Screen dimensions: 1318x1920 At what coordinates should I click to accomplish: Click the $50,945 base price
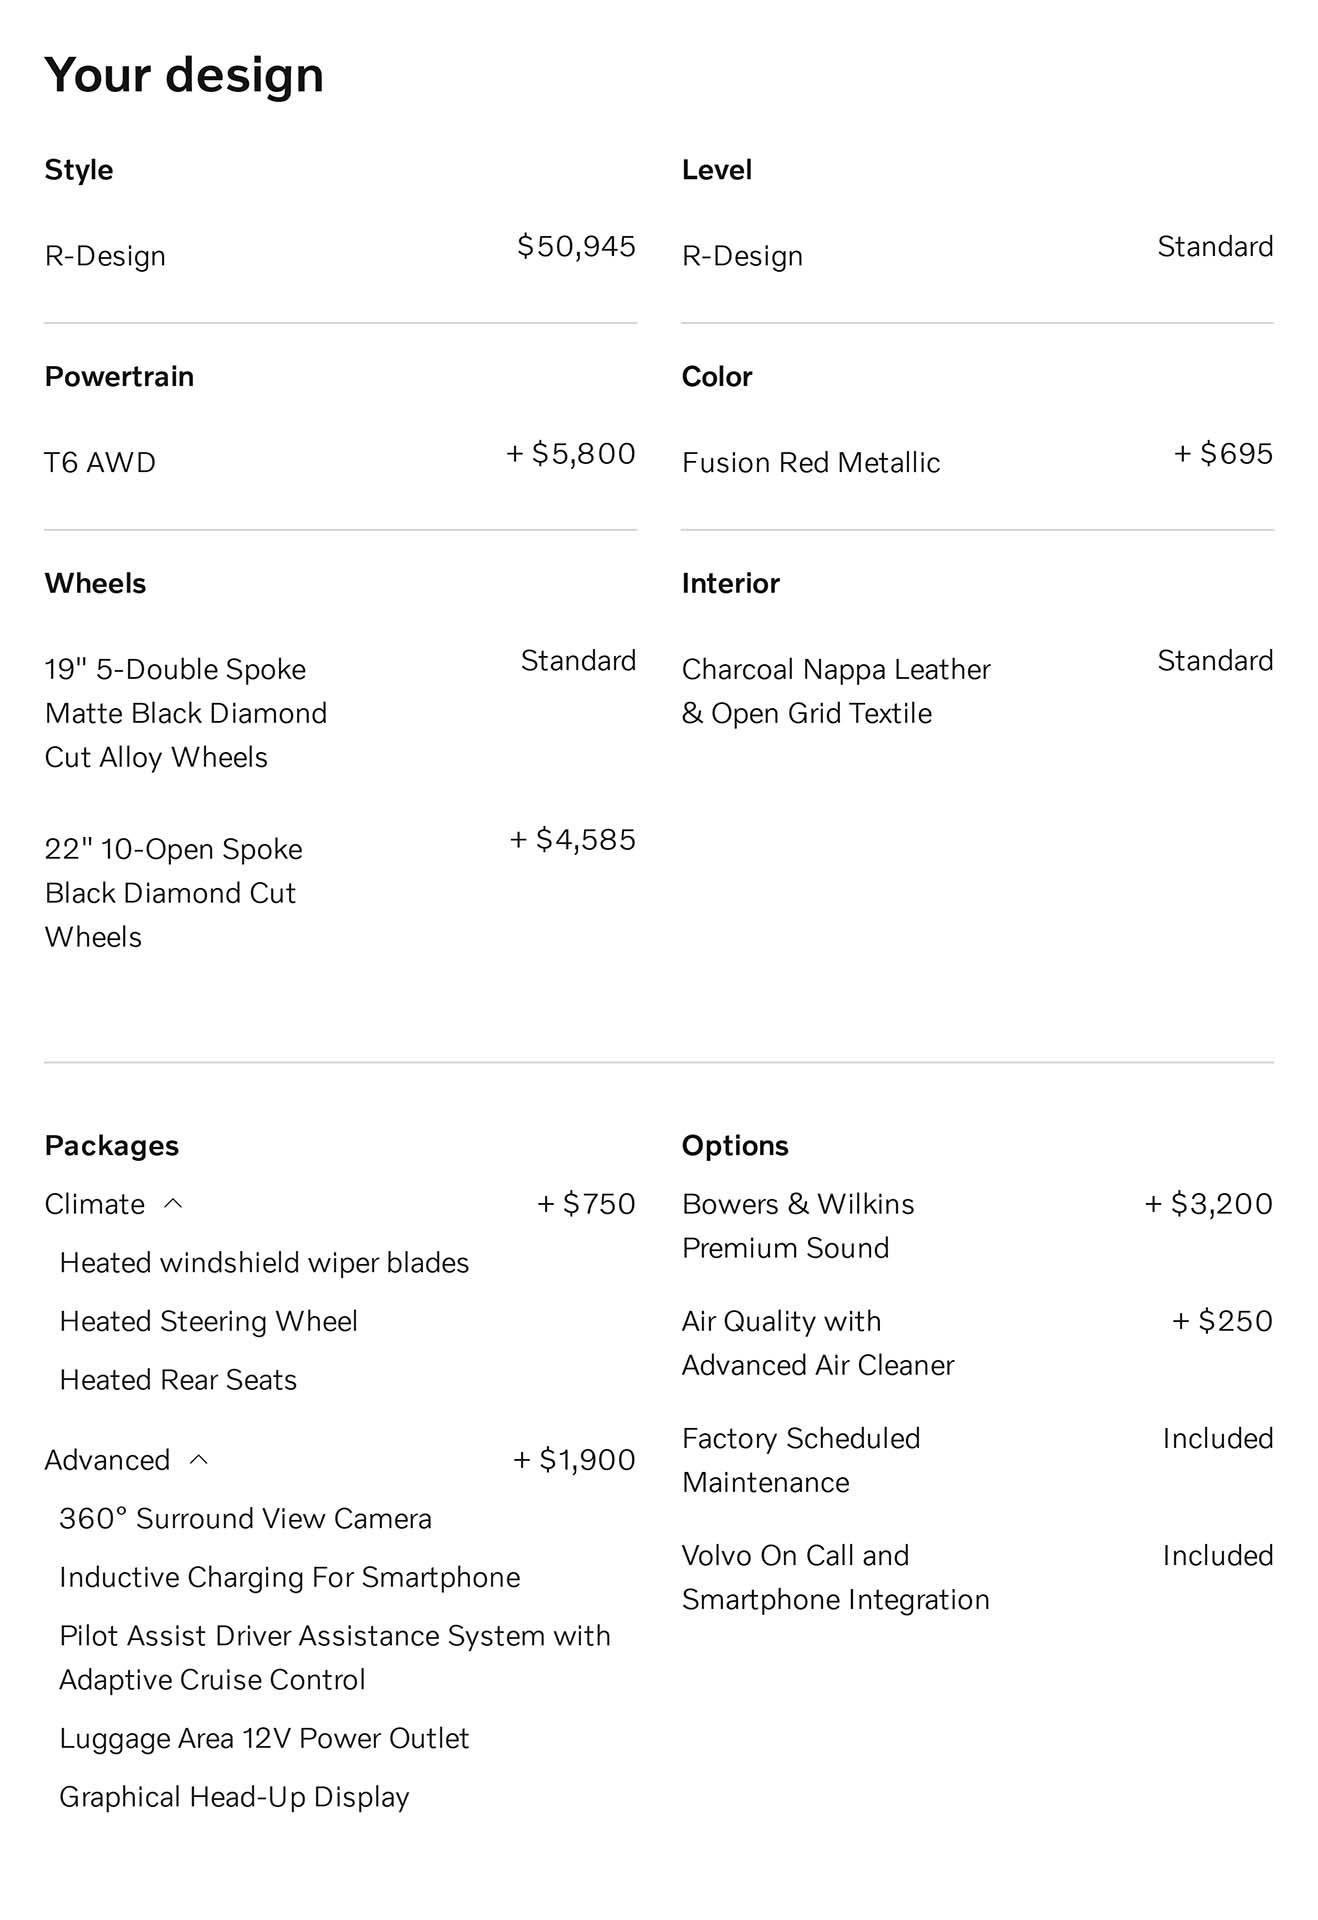(576, 246)
